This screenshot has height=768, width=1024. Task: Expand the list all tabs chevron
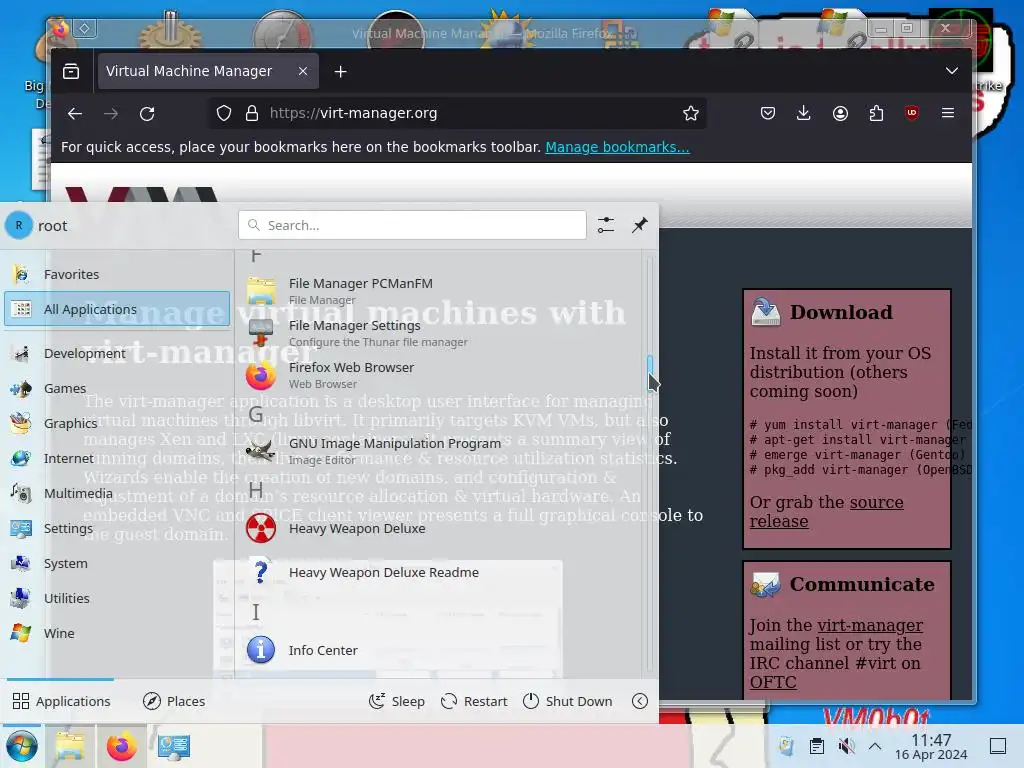click(x=952, y=71)
